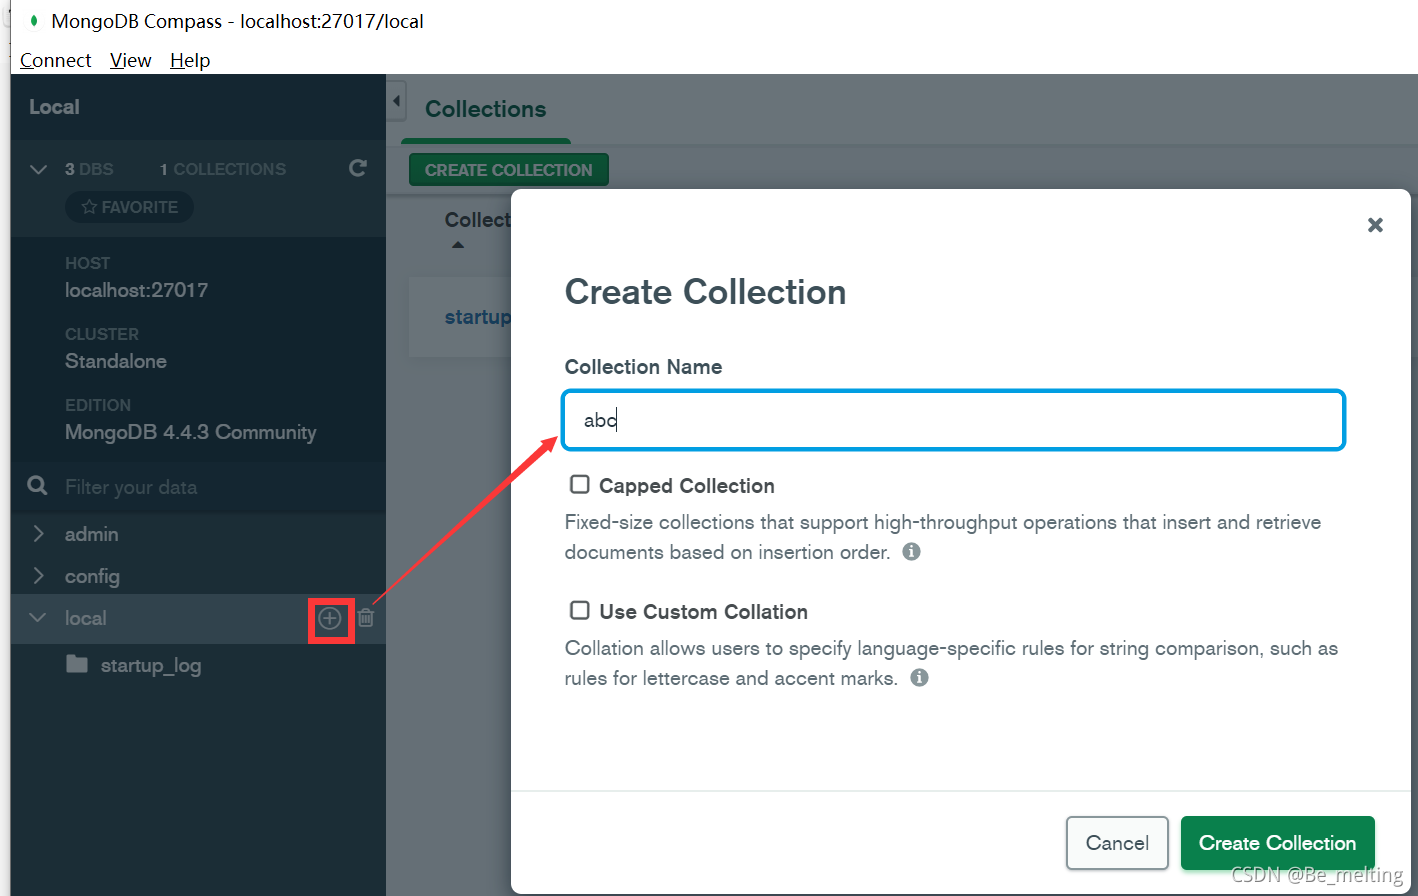This screenshot has height=896, width=1418.
Task: Click the startup_log folder icon
Action: (77, 664)
